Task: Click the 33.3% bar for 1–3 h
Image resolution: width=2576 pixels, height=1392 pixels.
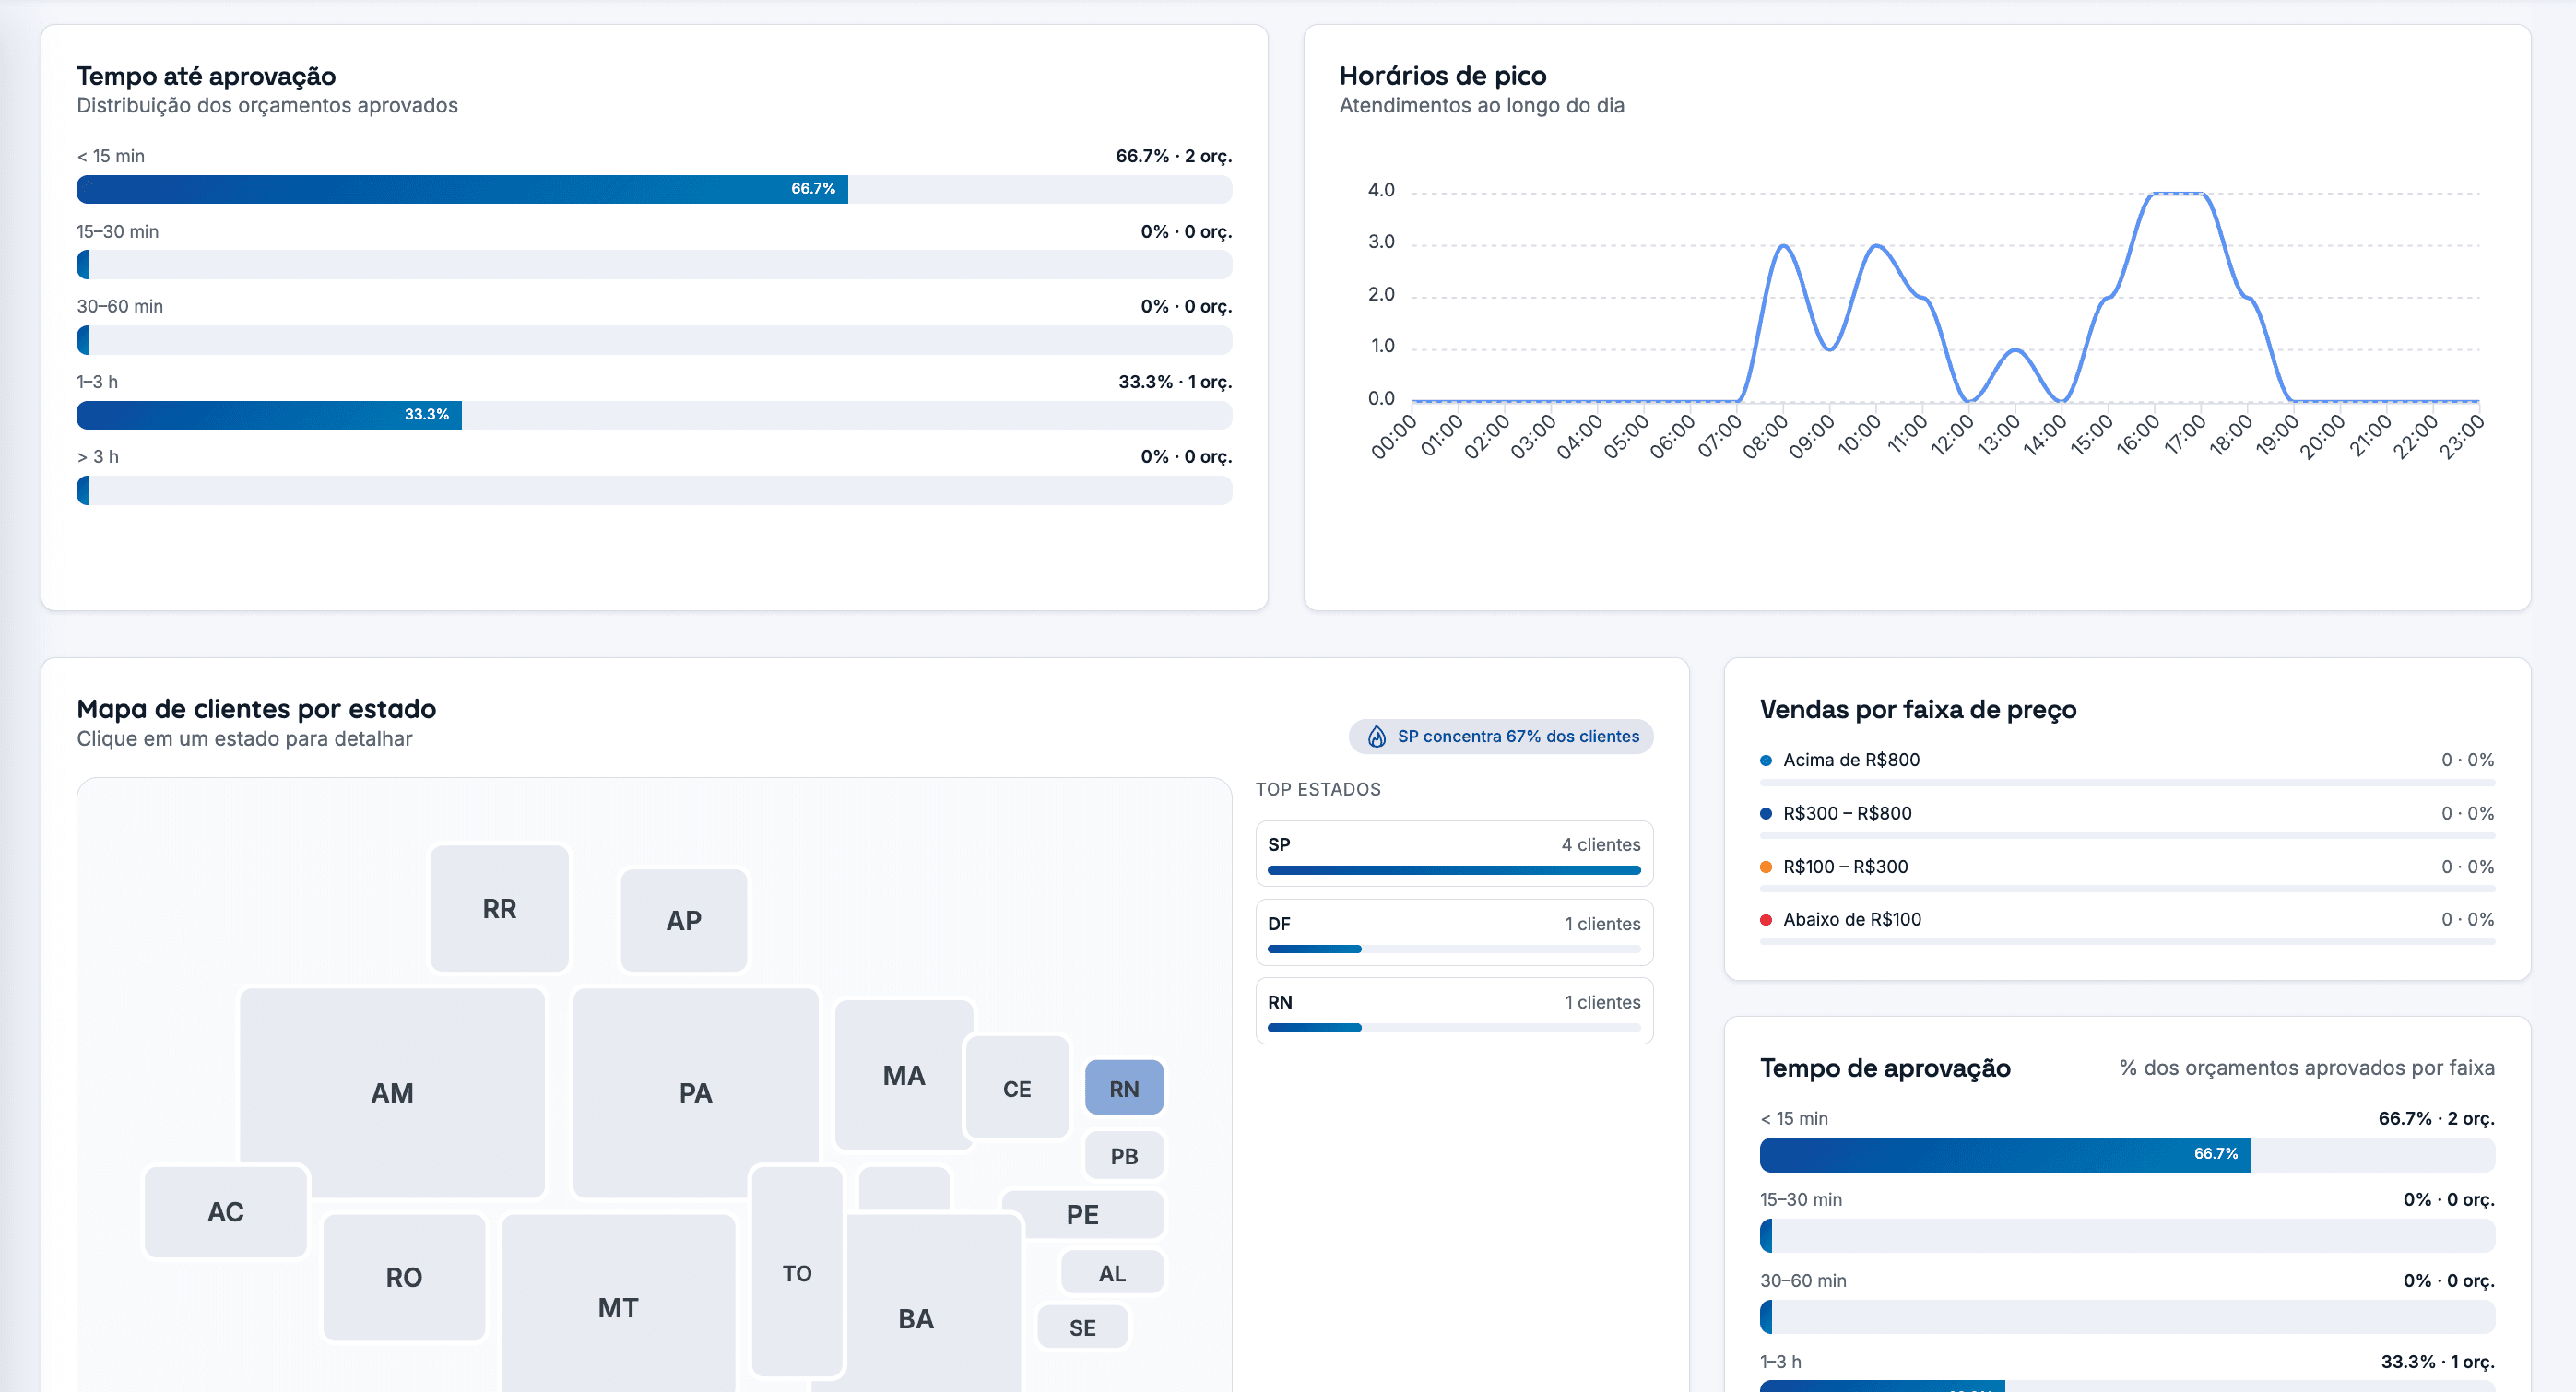Action: click(269, 415)
